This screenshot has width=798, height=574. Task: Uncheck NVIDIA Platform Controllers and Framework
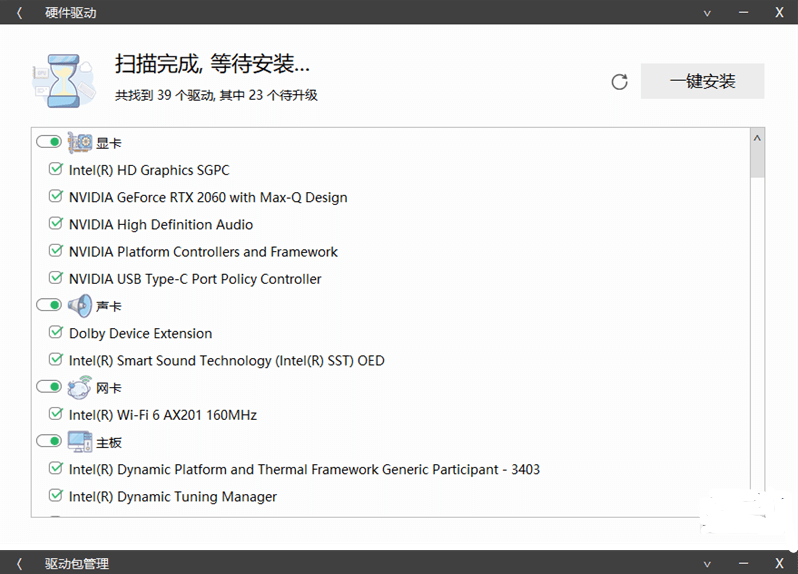(55, 251)
